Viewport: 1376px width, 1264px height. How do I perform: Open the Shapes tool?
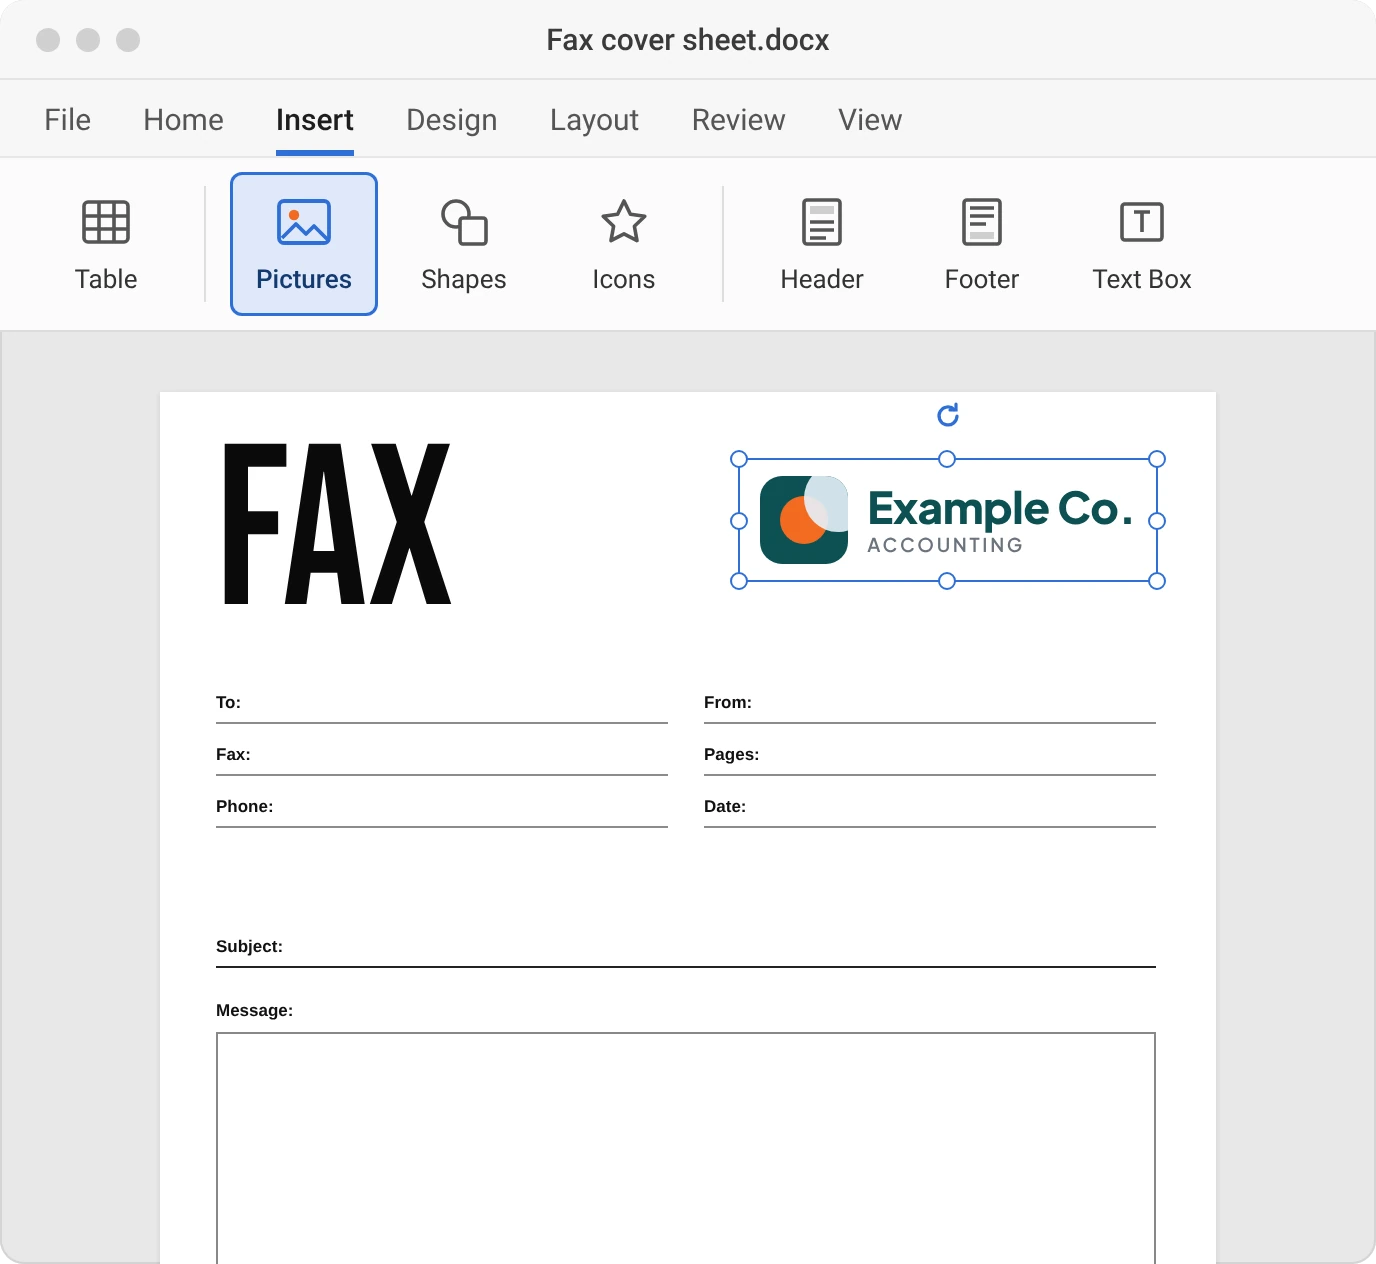[464, 244]
